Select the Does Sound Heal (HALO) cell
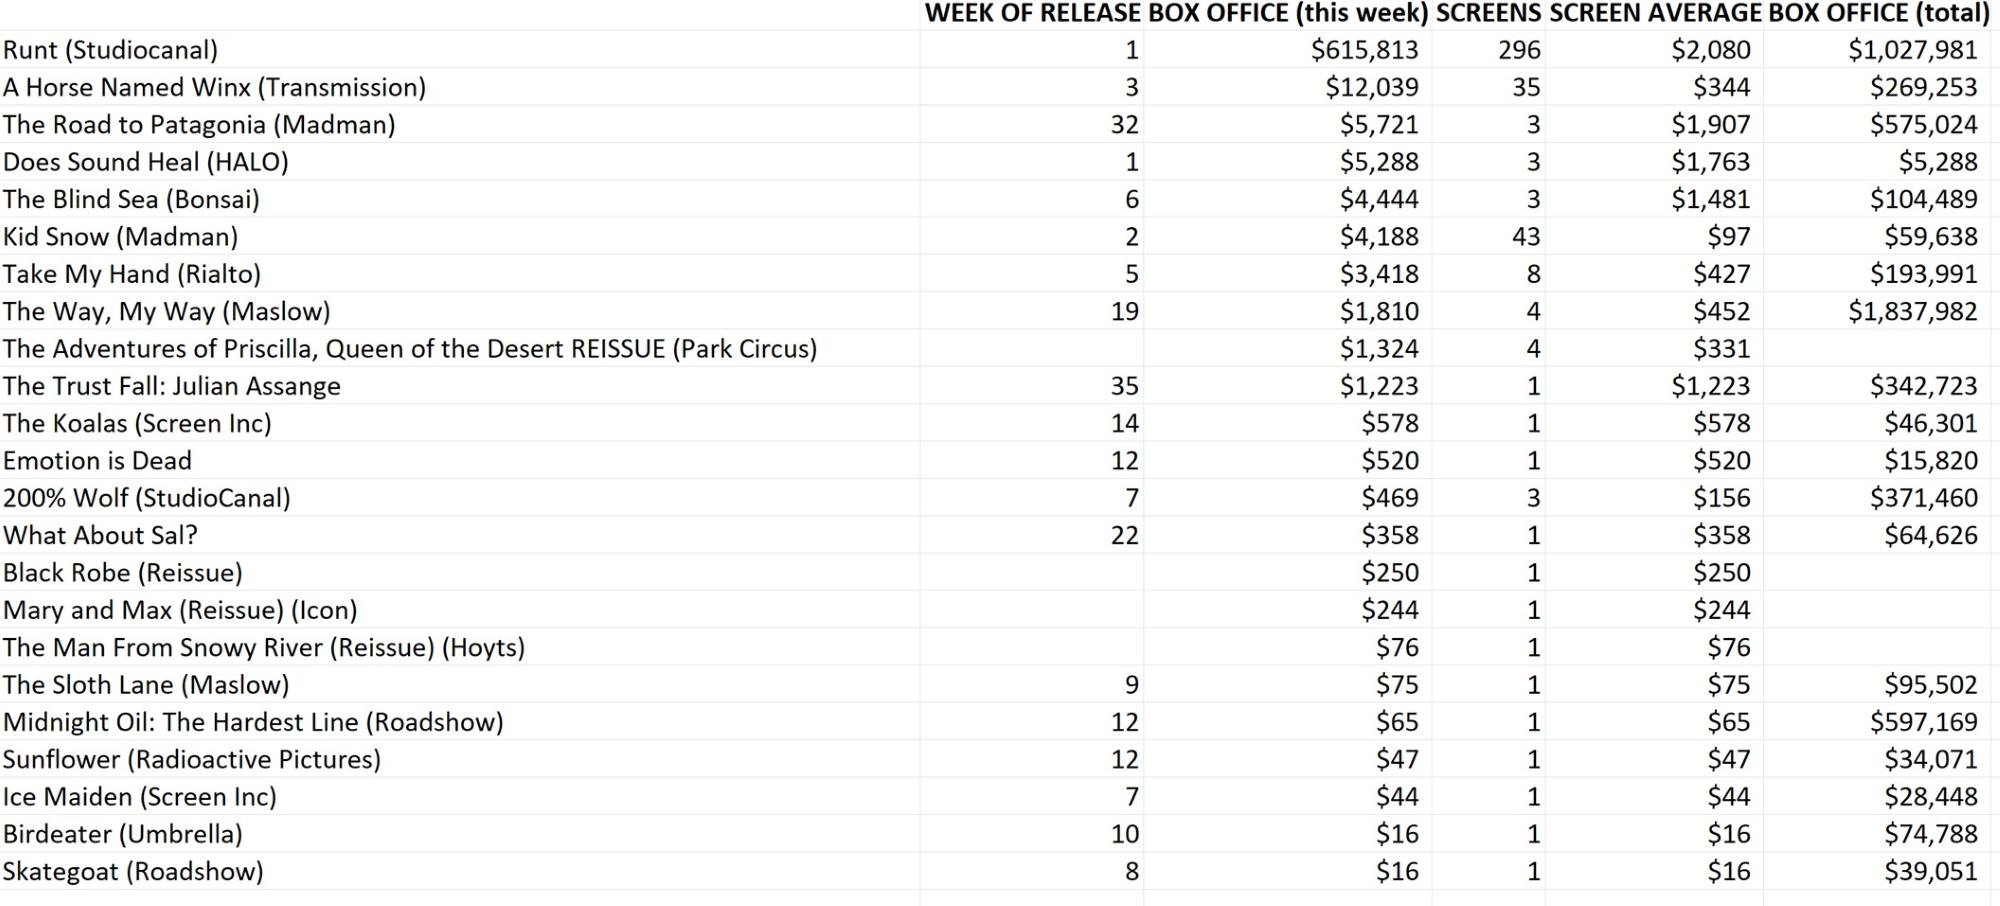Screen dimensions: 2000x906 146,162
